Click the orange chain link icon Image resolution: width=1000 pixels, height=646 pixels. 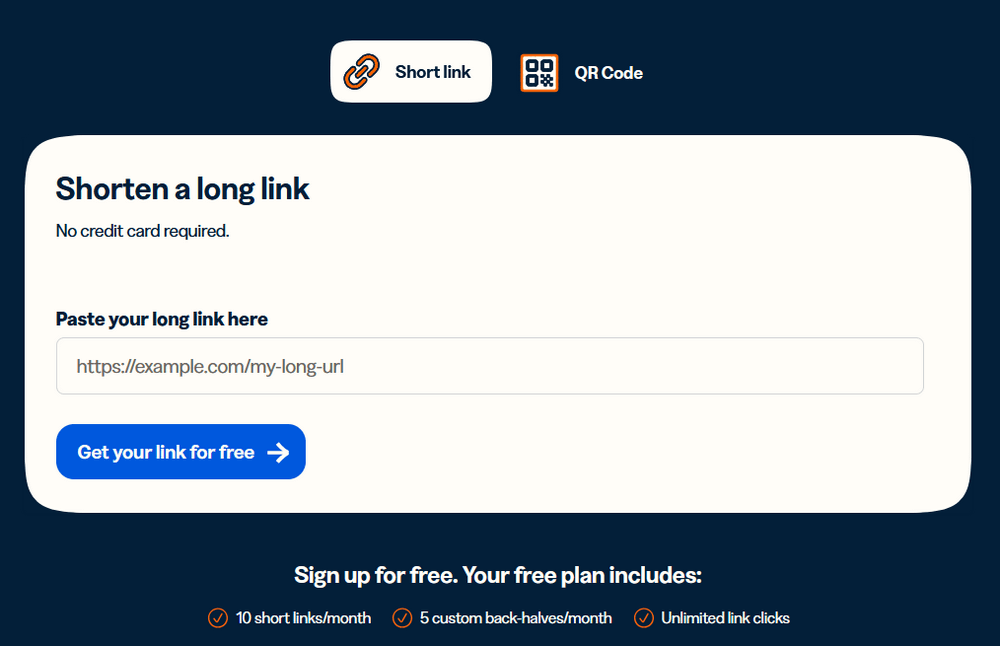tap(361, 71)
